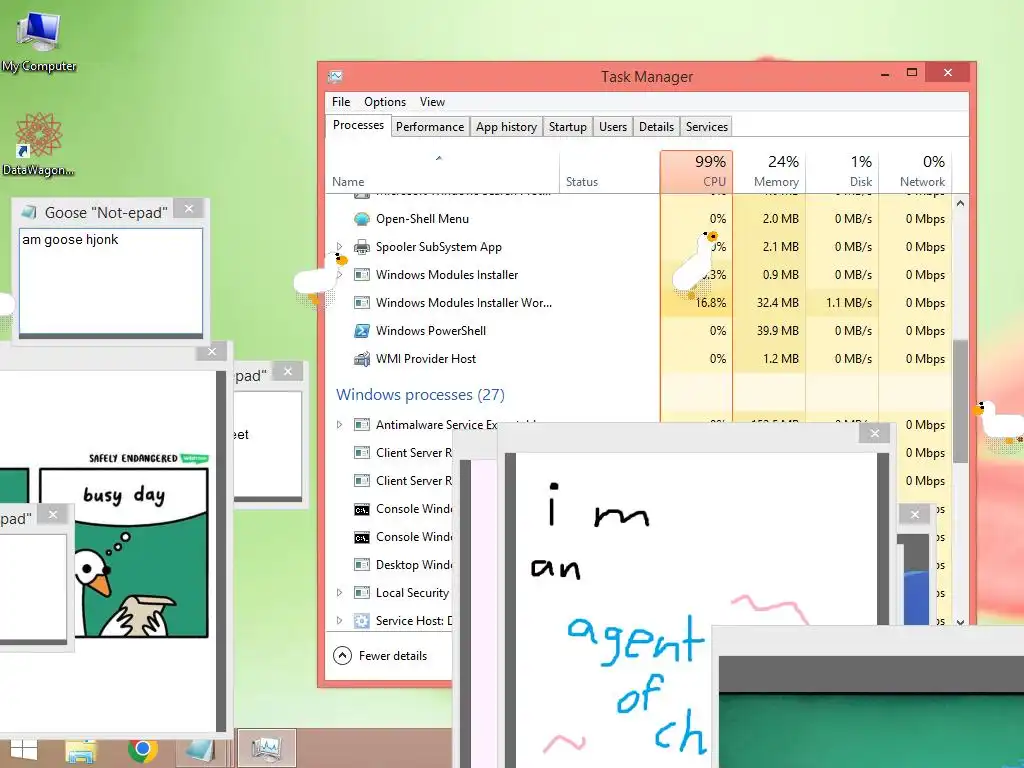1024x768 pixels.
Task: Click the second Client Server process icon
Action: pos(362,481)
